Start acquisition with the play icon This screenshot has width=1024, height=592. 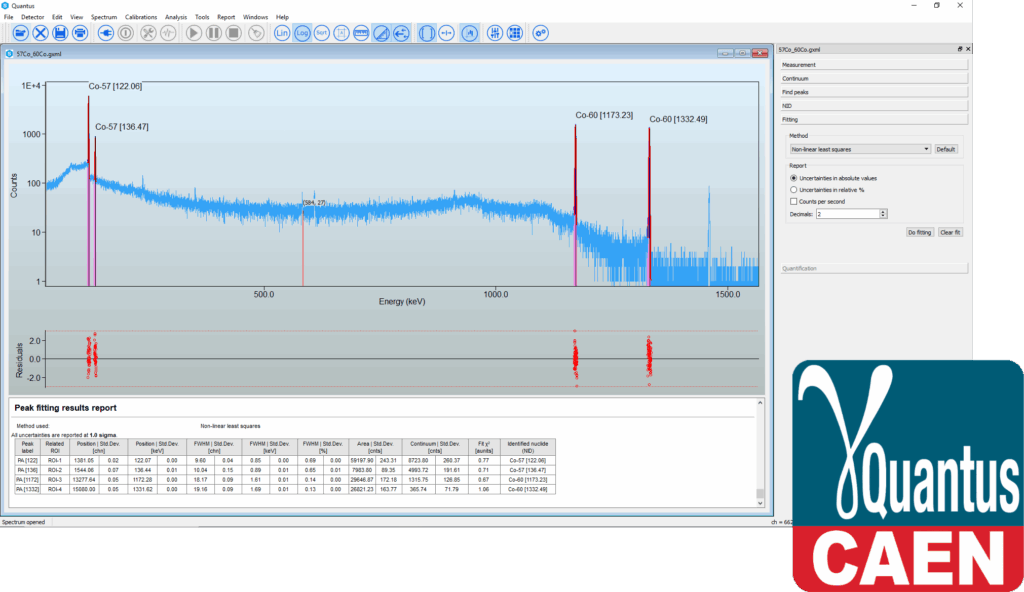[x=193, y=33]
